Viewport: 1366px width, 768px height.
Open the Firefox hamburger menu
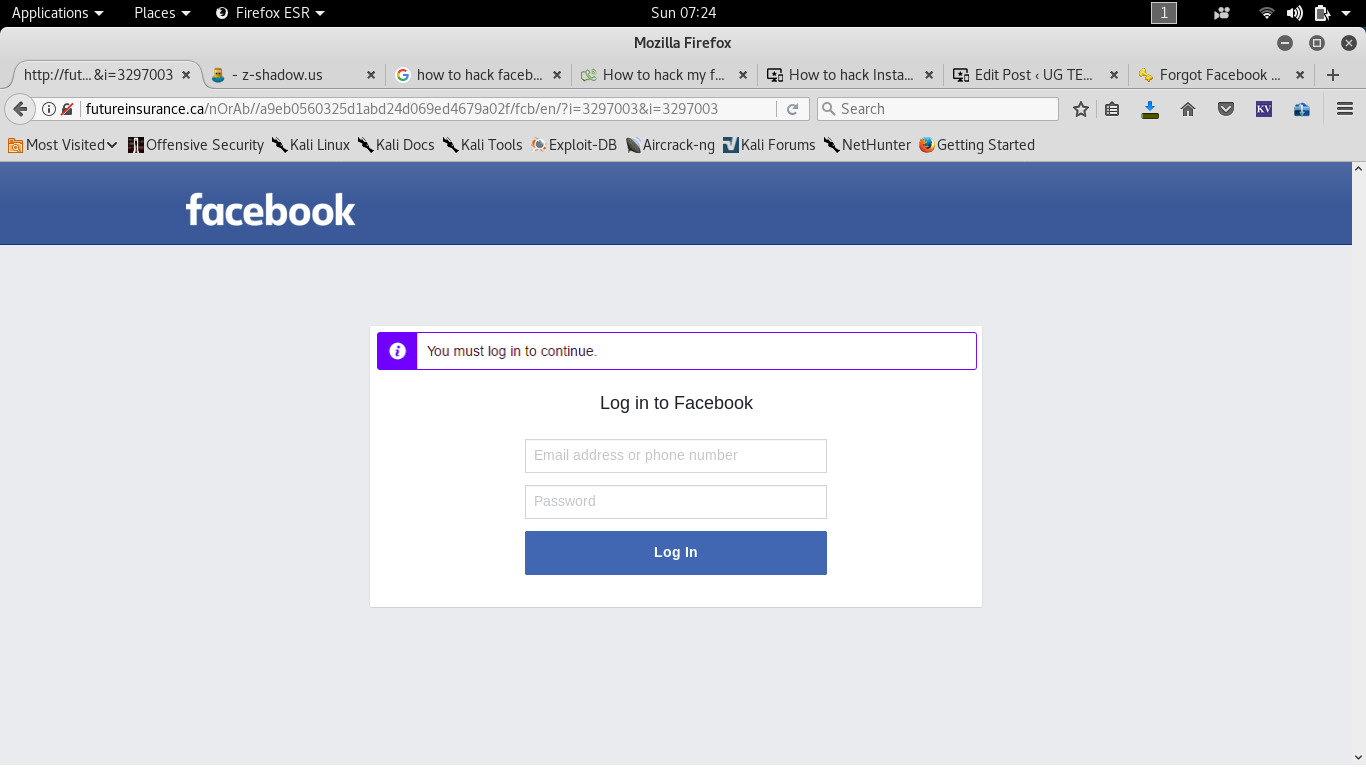(x=1345, y=109)
